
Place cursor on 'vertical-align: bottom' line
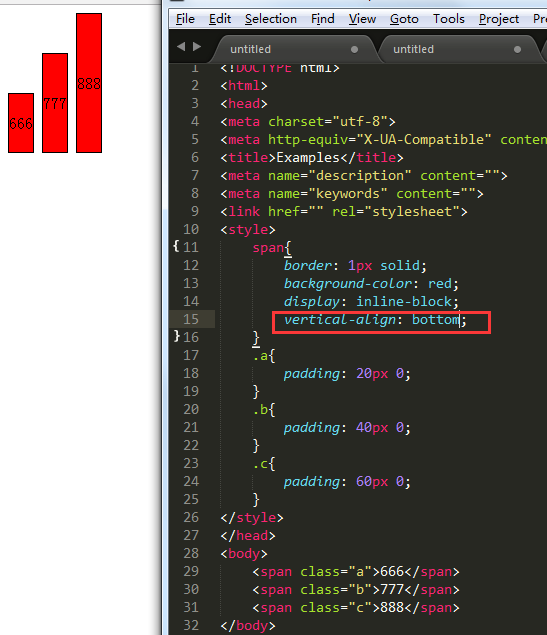pos(375,320)
